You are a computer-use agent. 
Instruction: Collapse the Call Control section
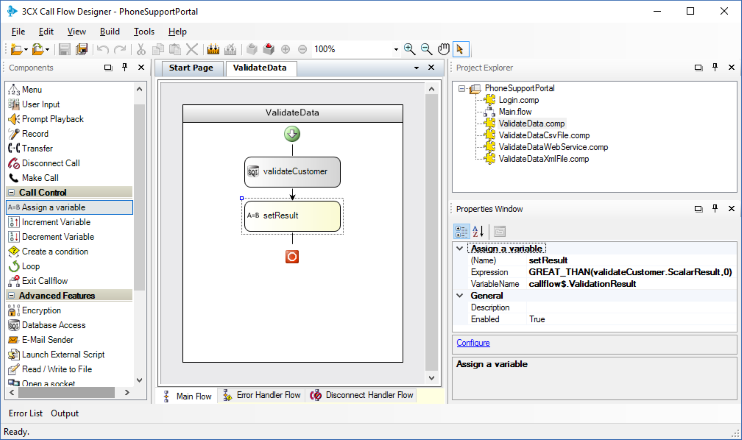(11, 193)
